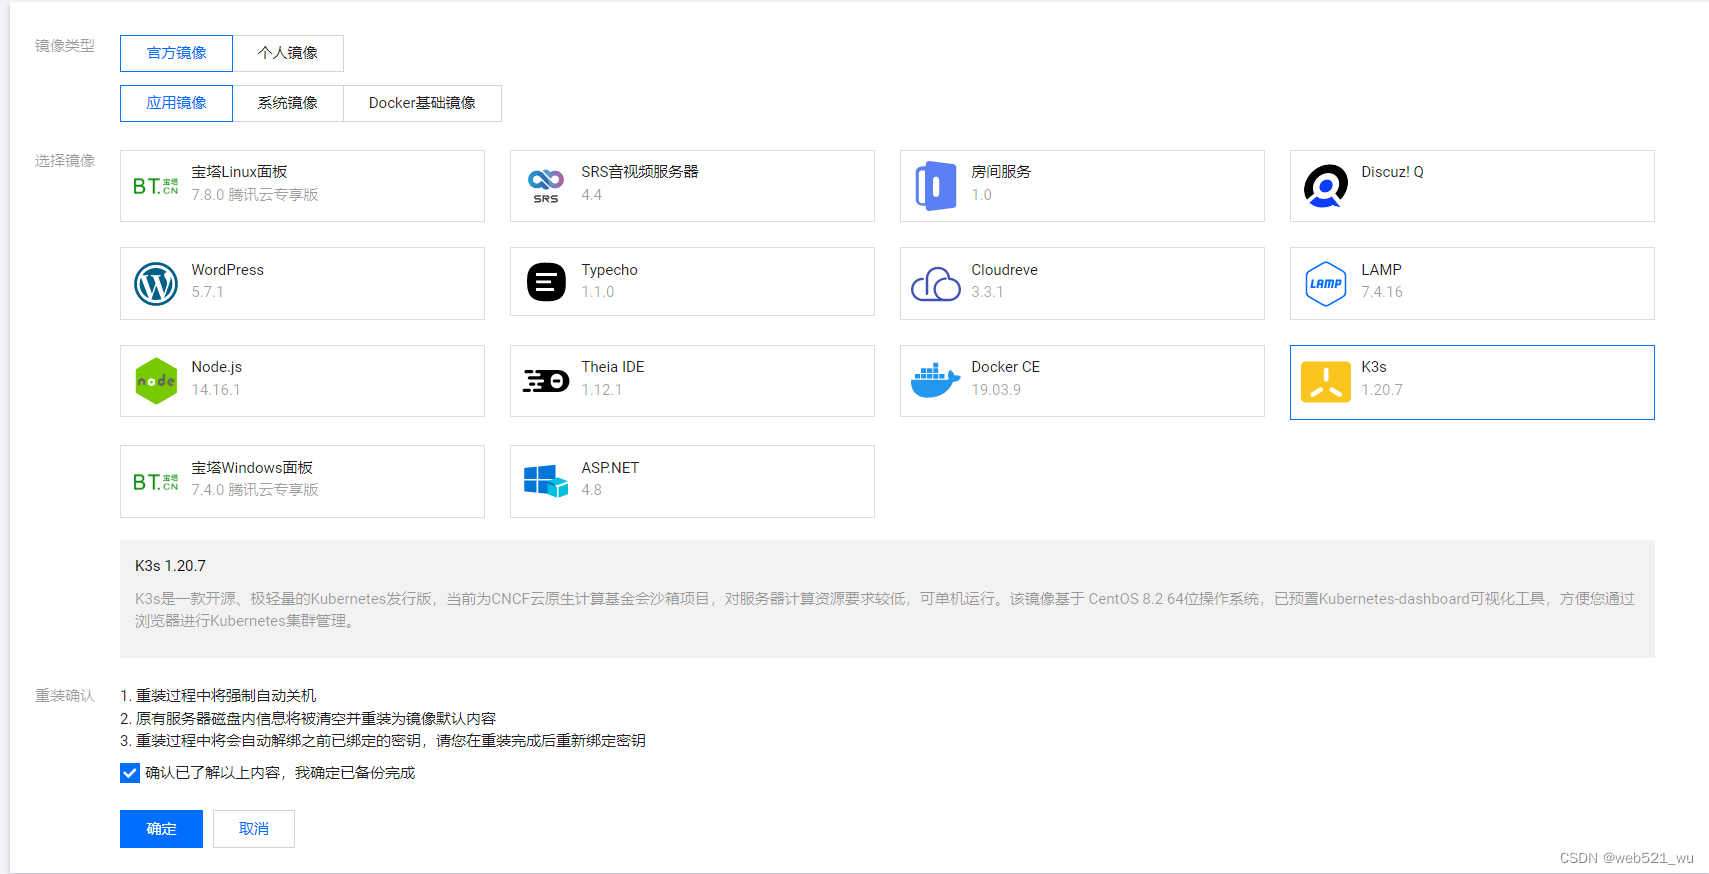
Task: Click the 'WordPress' title text
Action: (x=228, y=270)
